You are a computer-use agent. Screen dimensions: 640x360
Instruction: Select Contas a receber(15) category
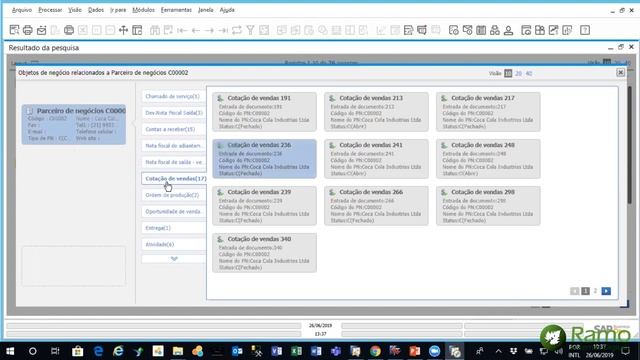[x=174, y=129]
